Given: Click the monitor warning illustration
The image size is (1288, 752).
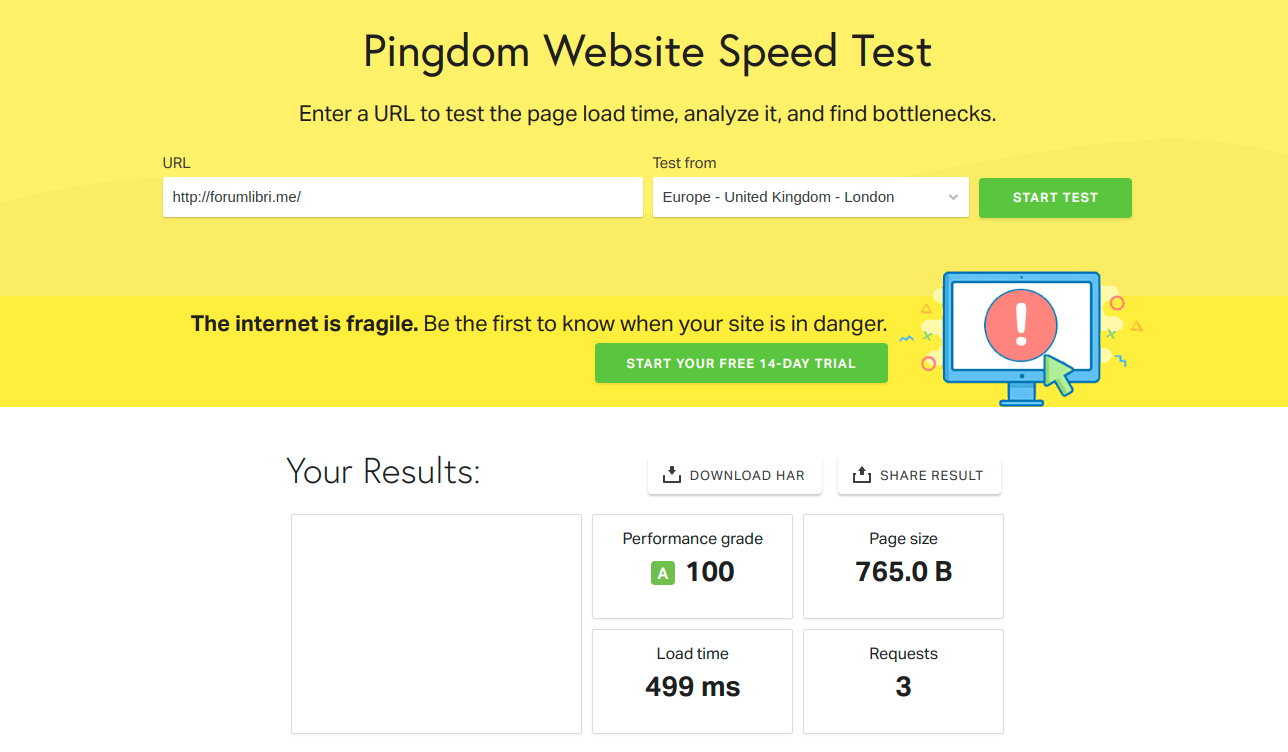Looking at the screenshot, I should point(1021,337).
